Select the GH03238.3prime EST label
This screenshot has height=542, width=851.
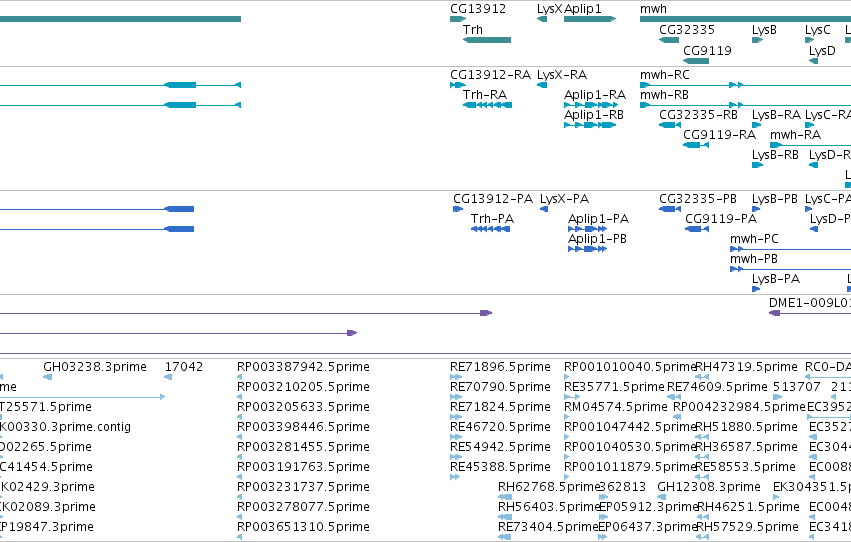94,367
